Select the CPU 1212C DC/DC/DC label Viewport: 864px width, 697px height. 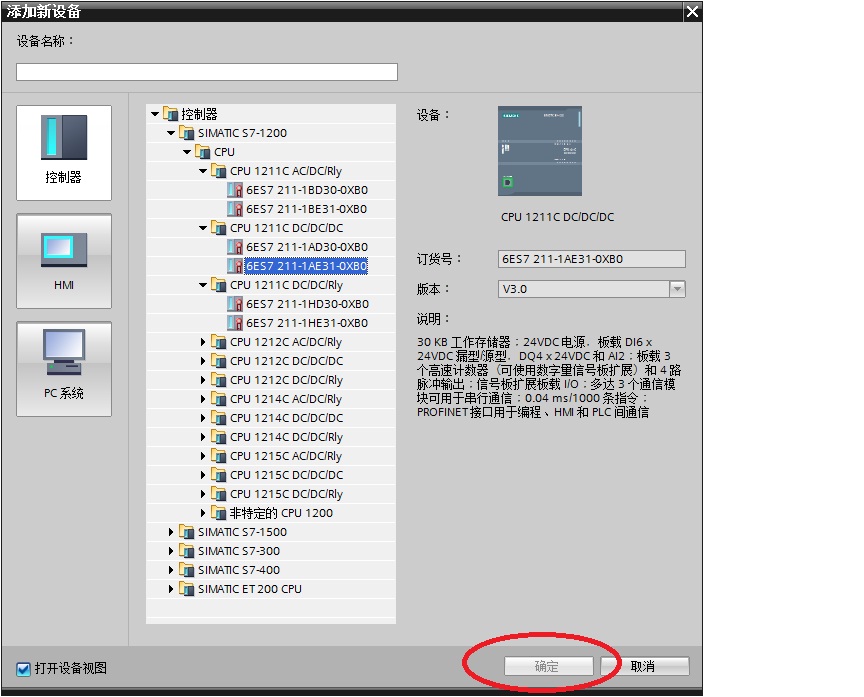(287, 361)
